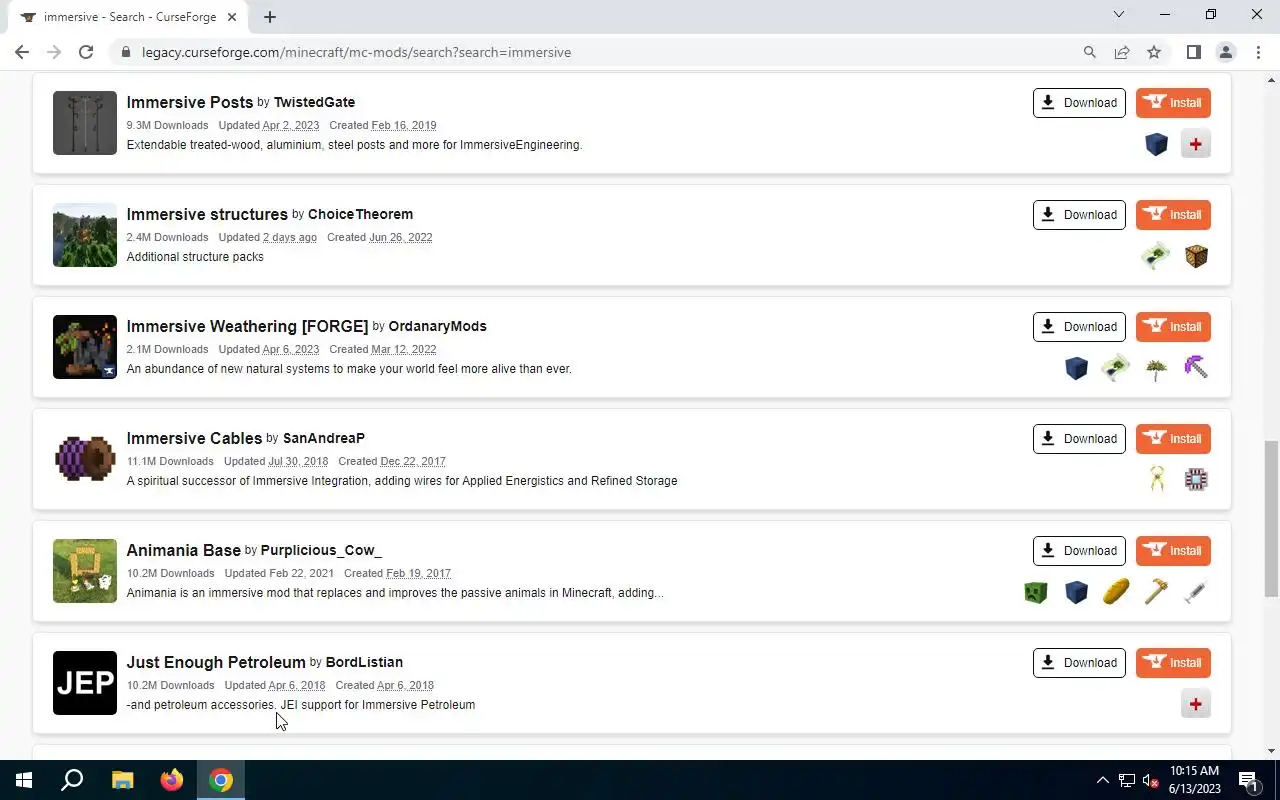Open Animania Base title link
Image resolution: width=1280 pixels, height=800 pixels.
[x=183, y=550]
